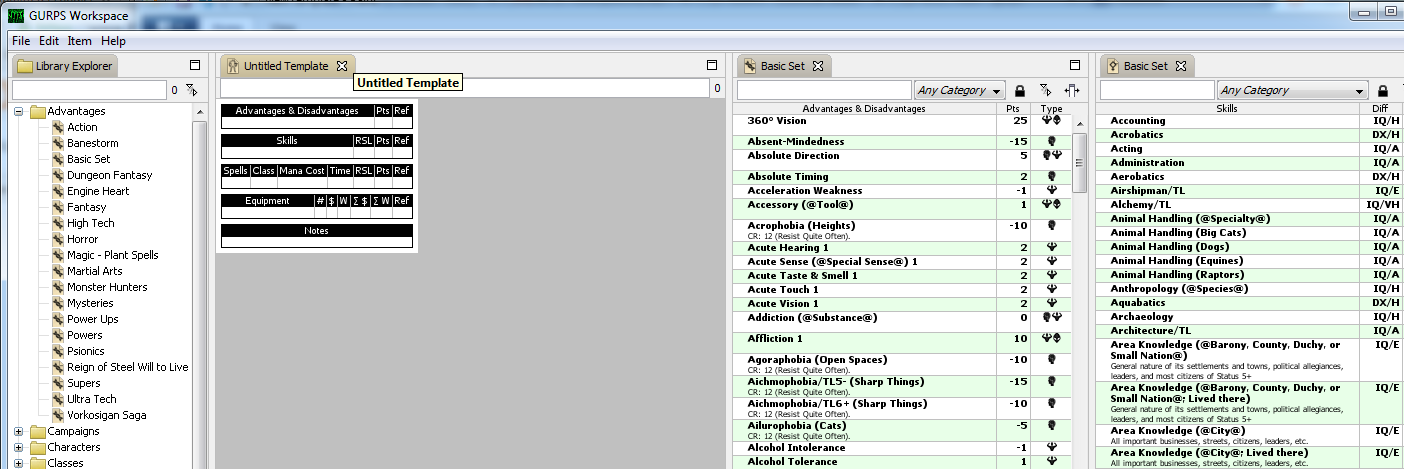Viewport: 1404px width, 469px height.
Task: Open the File menu
Action: 21,41
